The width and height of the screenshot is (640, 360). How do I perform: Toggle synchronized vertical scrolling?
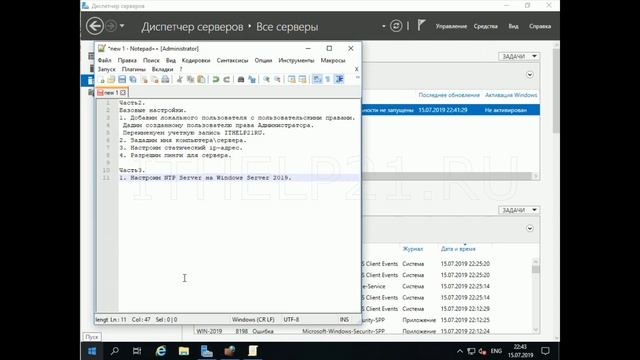291,79
